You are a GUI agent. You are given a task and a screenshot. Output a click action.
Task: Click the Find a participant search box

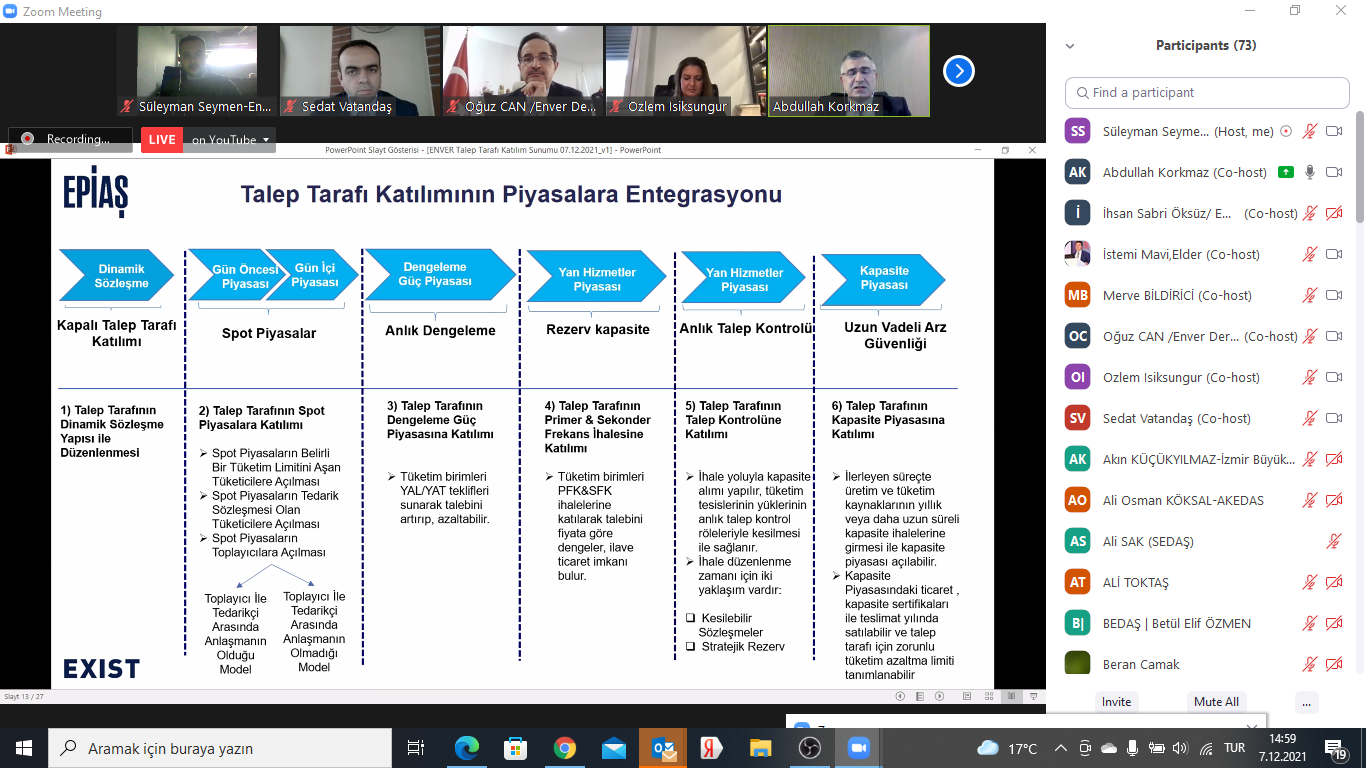tap(1207, 92)
